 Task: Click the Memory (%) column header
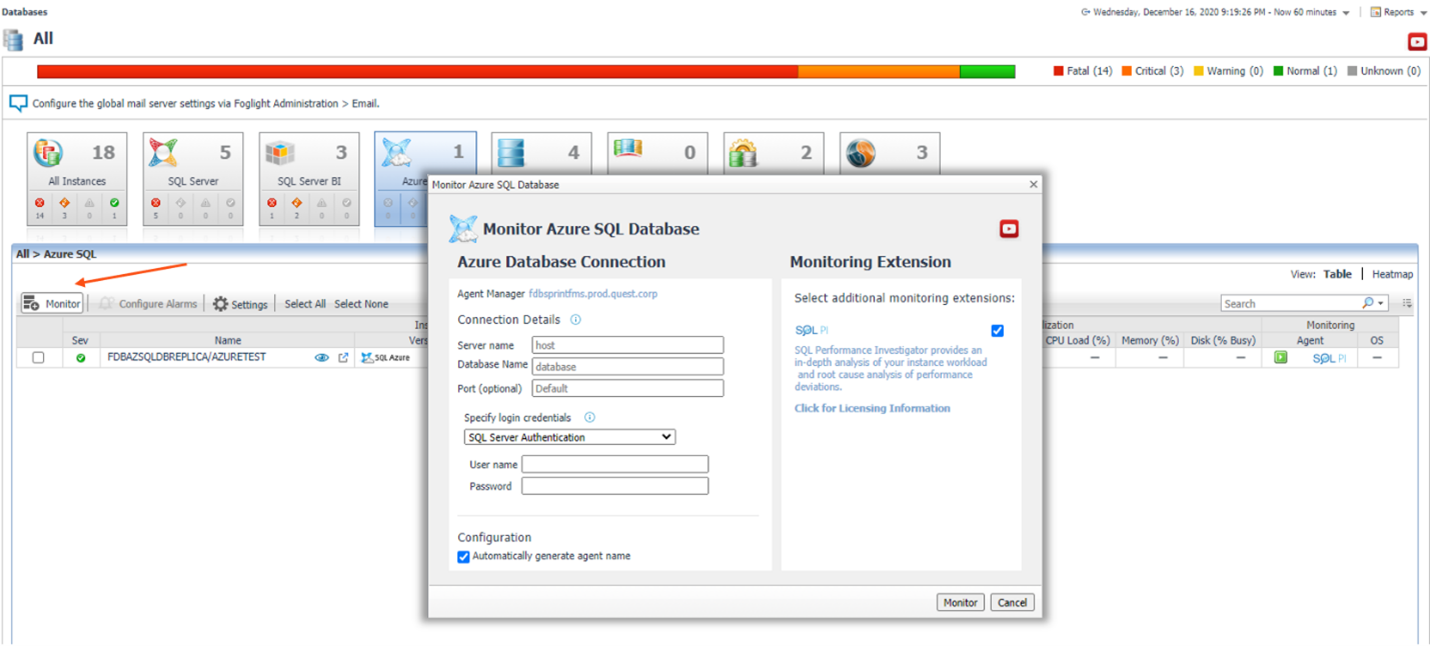(x=1150, y=340)
